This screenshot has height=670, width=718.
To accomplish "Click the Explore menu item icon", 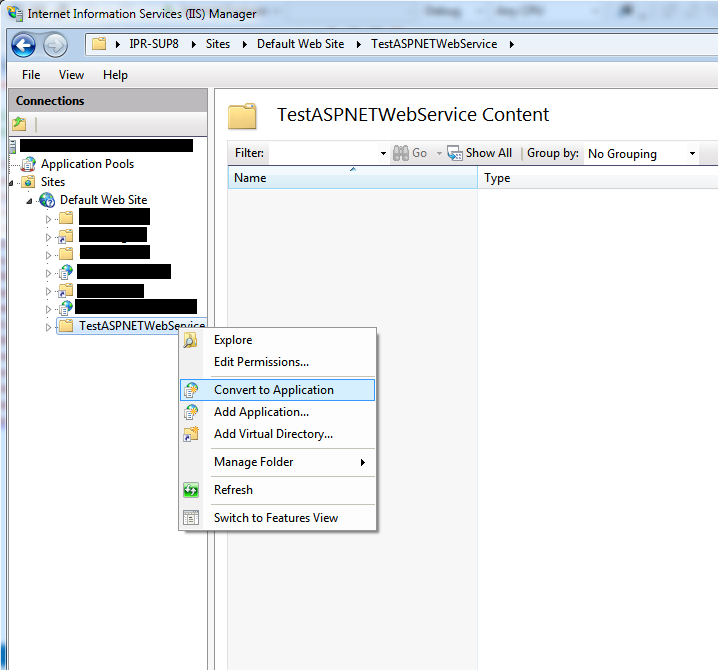I will pos(190,340).
